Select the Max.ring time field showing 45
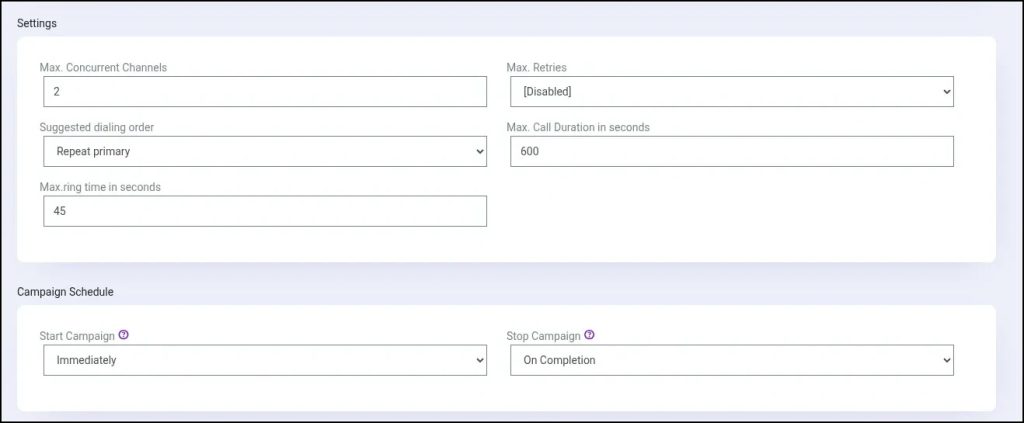This screenshot has height=423, width=1024. (265, 211)
